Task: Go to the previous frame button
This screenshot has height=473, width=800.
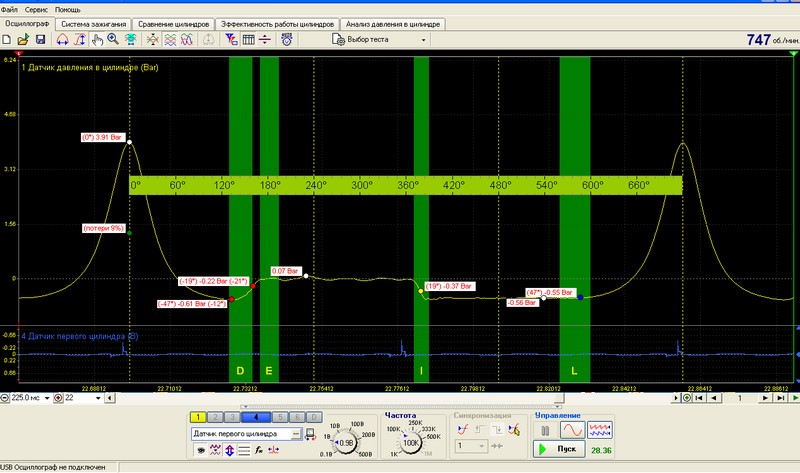Action: [714, 398]
